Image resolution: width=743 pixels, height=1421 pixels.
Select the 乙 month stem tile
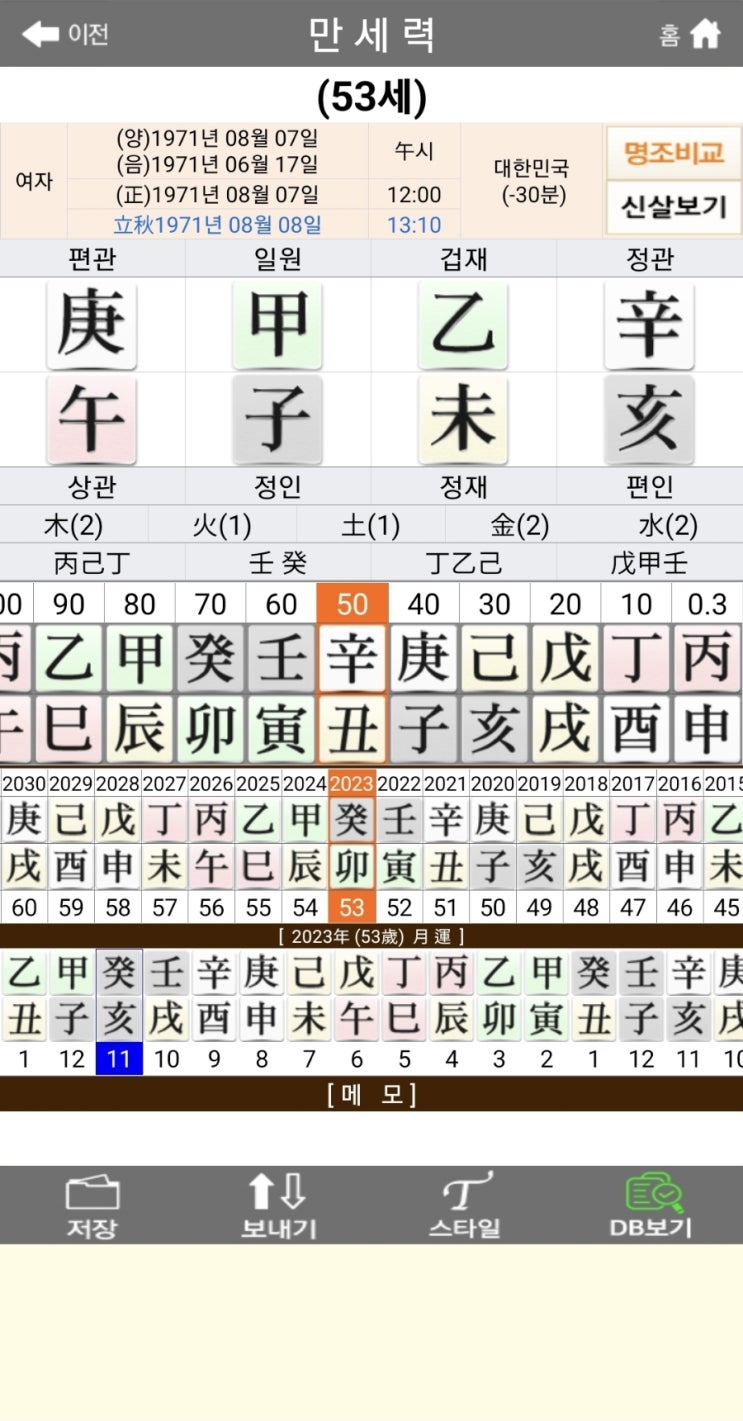(463, 325)
